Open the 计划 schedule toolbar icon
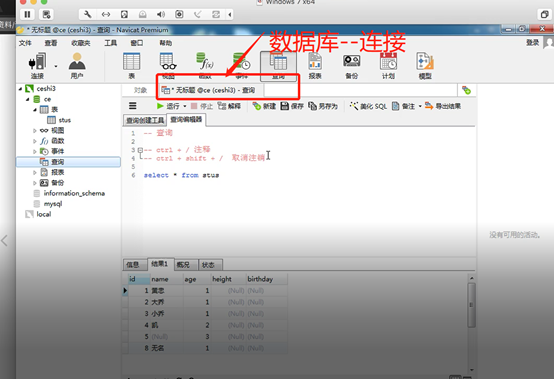The width and height of the screenshot is (554, 379). (388, 66)
